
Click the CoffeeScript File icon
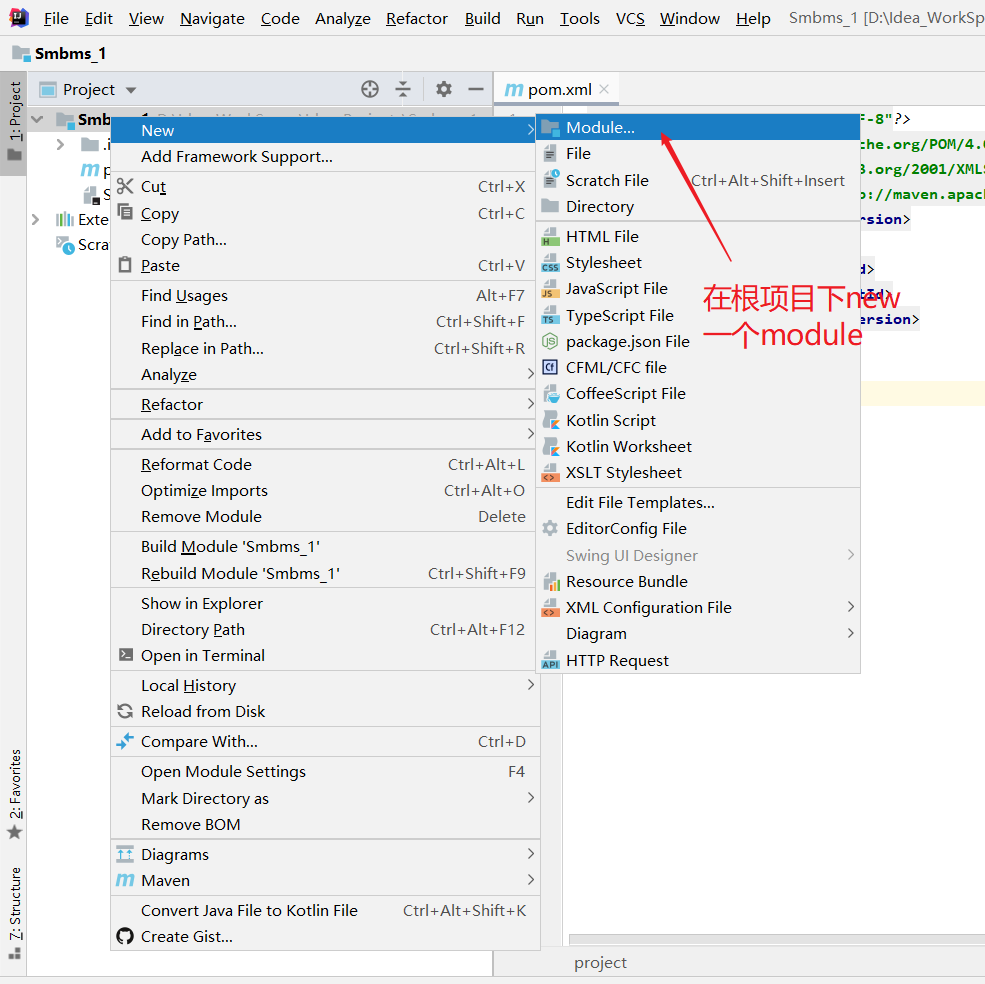point(551,394)
